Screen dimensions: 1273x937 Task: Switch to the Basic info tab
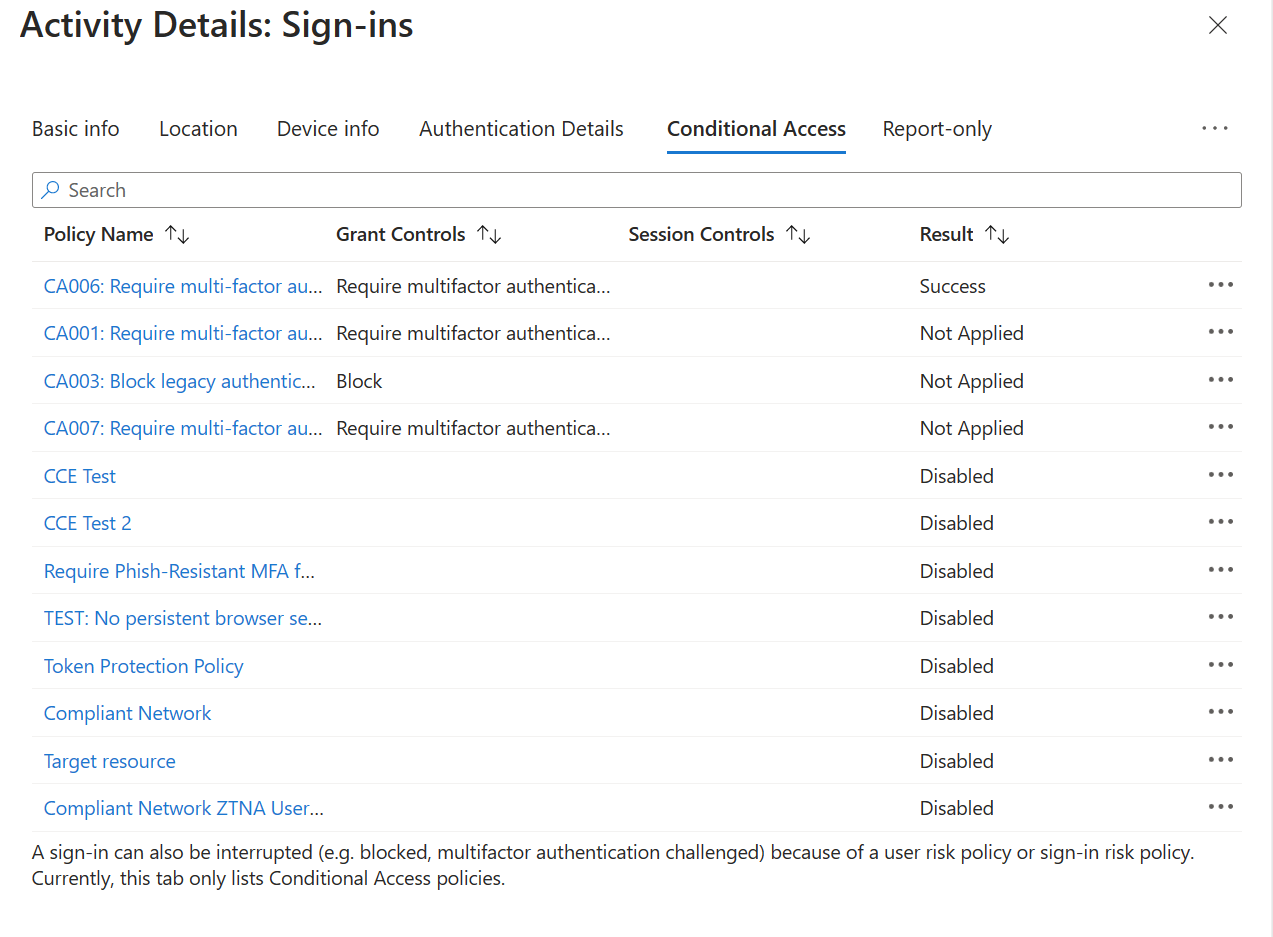[76, 129]
